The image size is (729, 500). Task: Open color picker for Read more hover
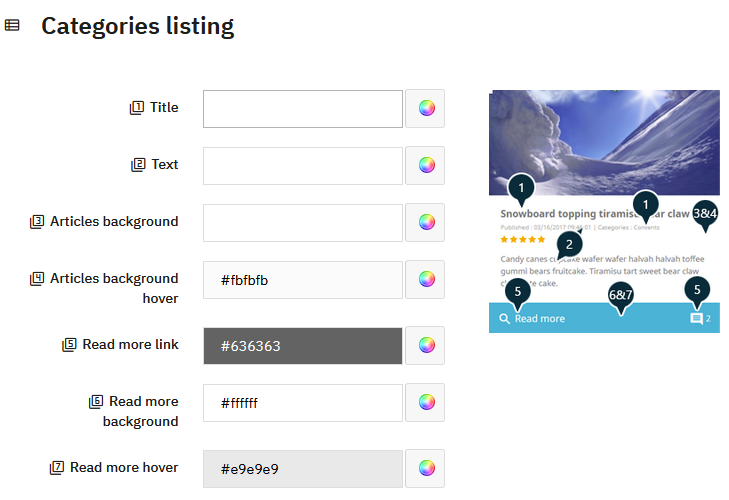[x=426, y=468]
